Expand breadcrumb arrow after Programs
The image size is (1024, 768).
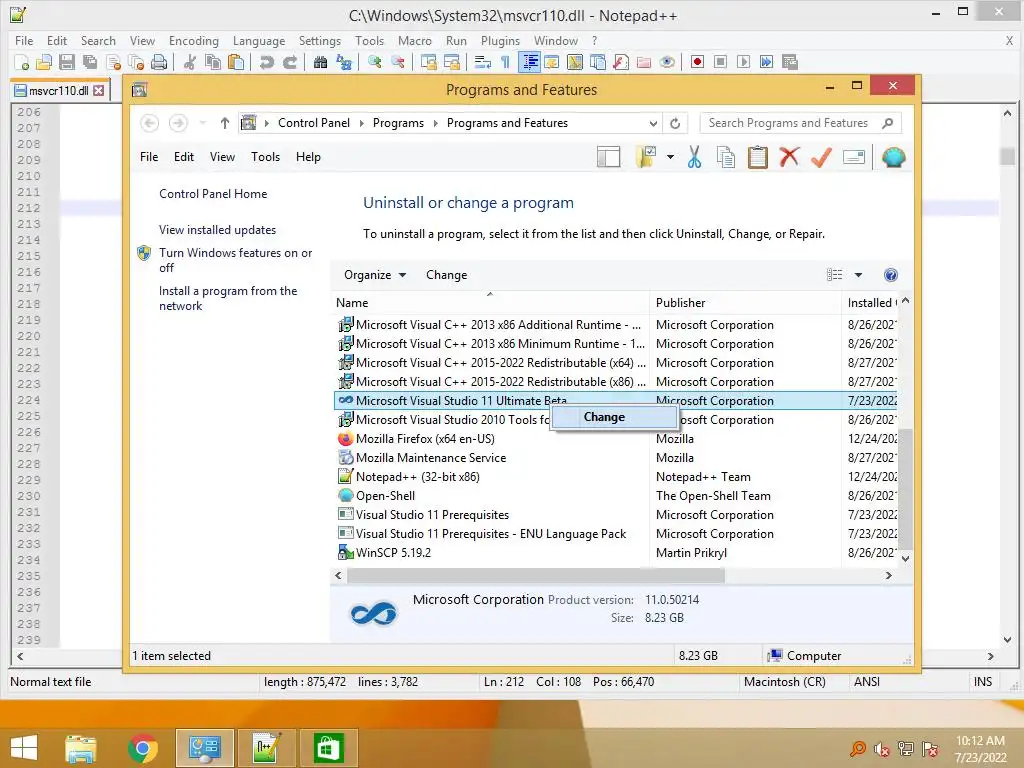tap(436, 123)
